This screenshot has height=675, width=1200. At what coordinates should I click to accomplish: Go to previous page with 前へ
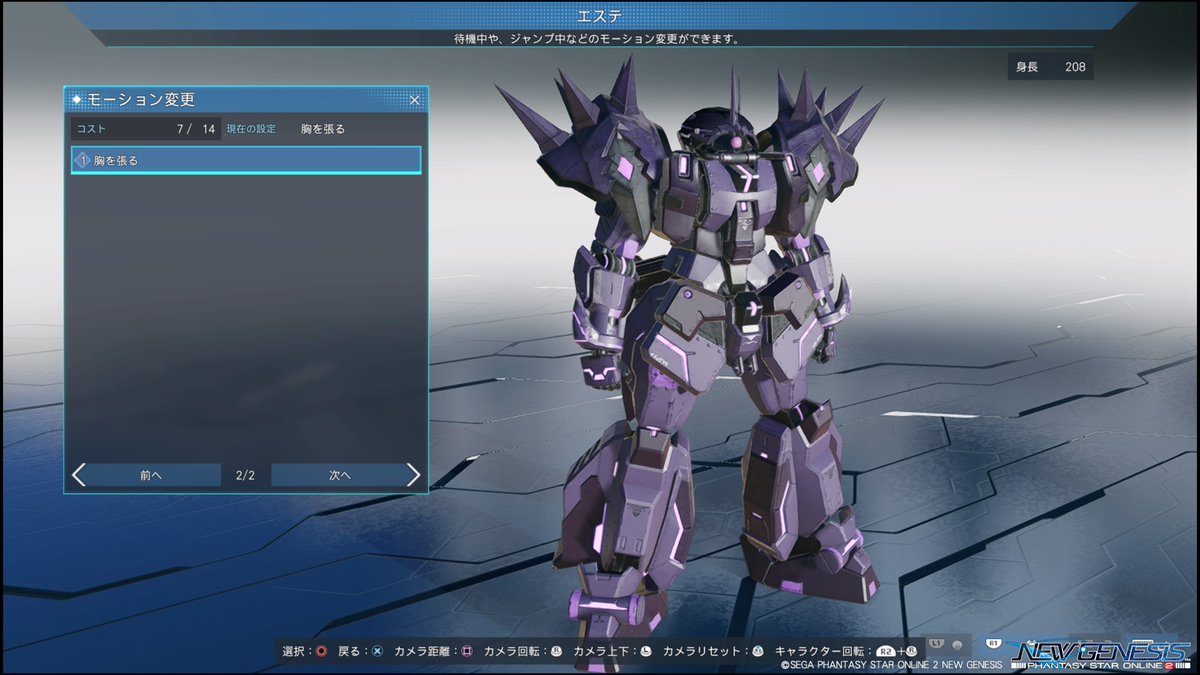(146, 475)
